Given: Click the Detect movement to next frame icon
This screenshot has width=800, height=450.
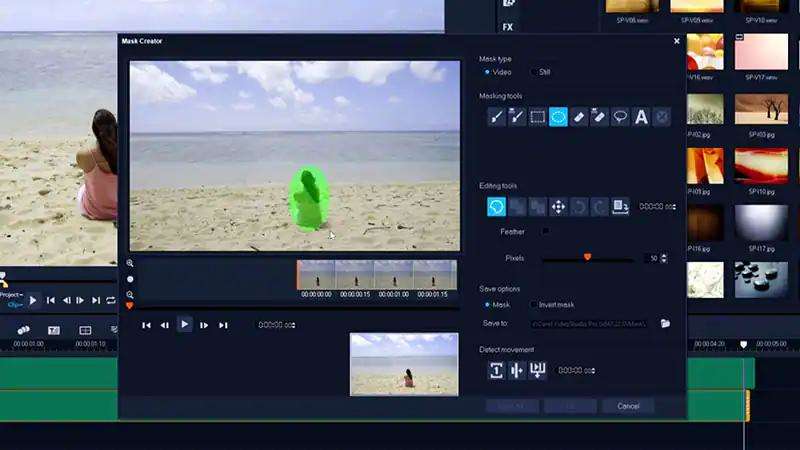Looking at the screenshot, I should pos(496,370).
